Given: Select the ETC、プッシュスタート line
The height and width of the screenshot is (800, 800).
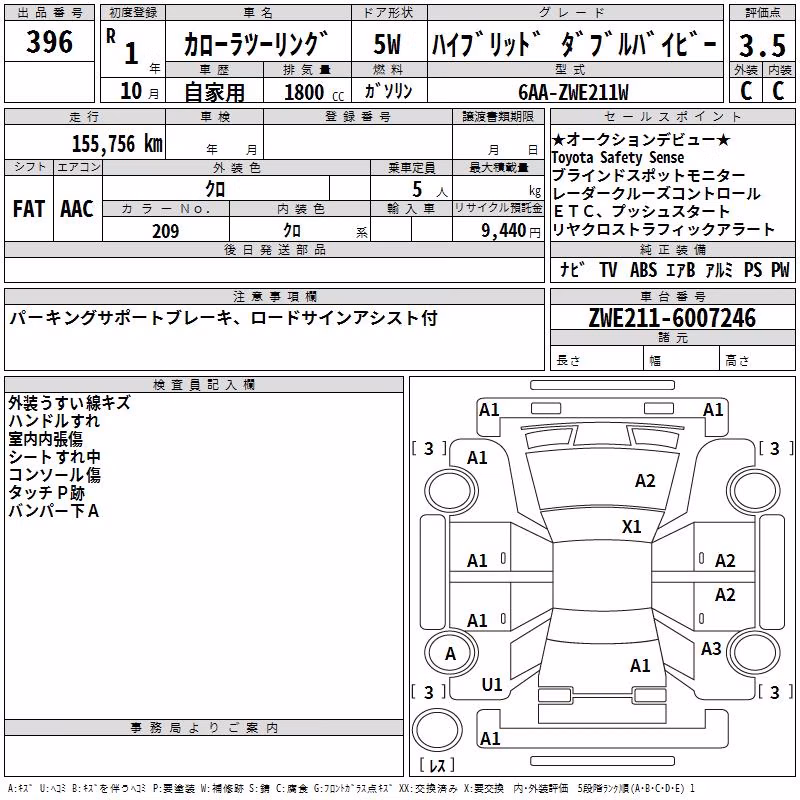Looking at the screenshot, I should point(641,211).
